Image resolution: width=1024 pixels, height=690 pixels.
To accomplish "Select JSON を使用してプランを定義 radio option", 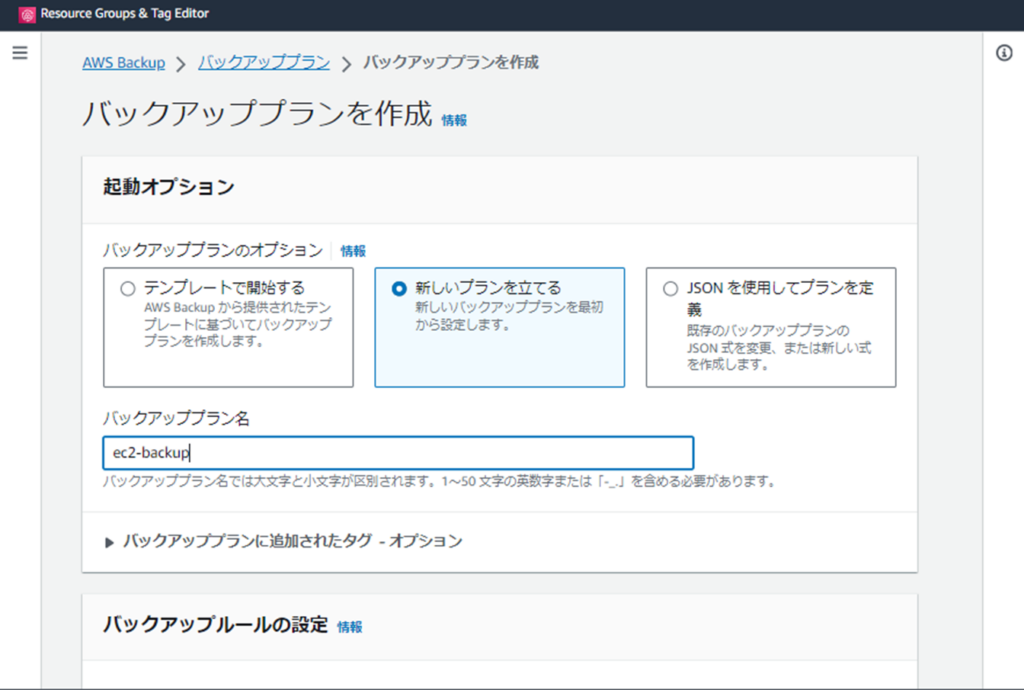I will tap(670, 289).
